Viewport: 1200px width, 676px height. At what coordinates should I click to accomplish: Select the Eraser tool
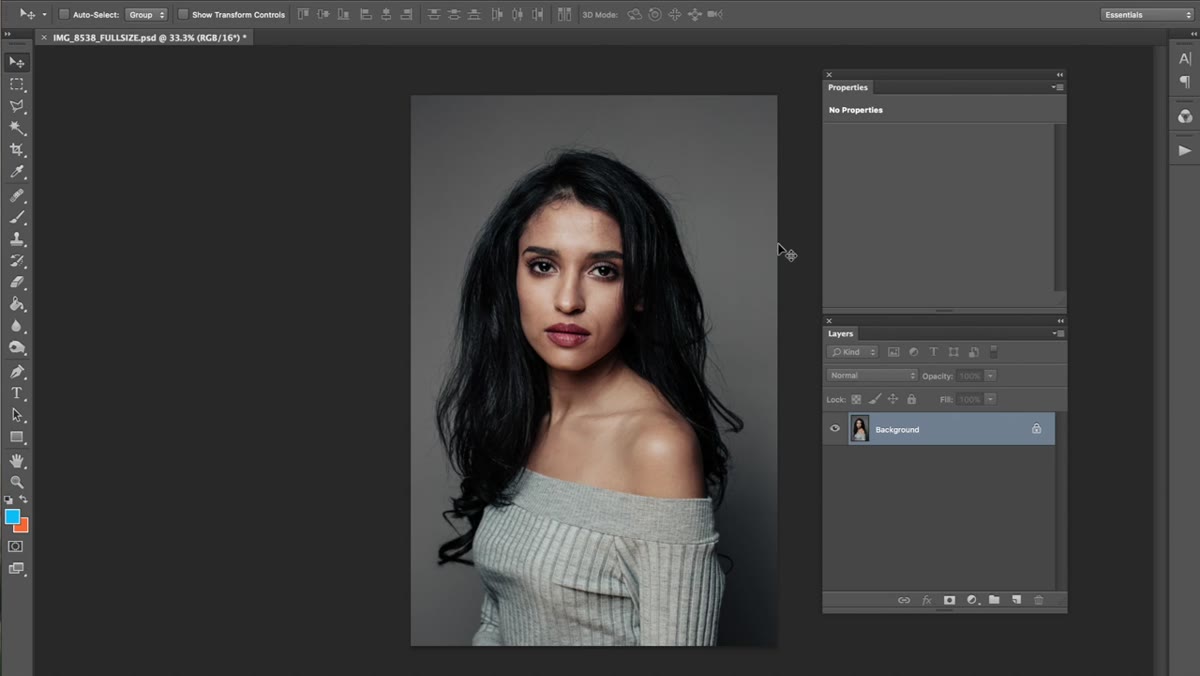[17, 282]
